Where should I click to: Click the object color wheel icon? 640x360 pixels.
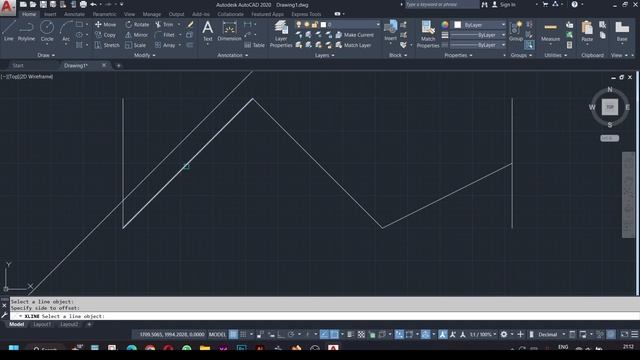[x=445, y=25]
